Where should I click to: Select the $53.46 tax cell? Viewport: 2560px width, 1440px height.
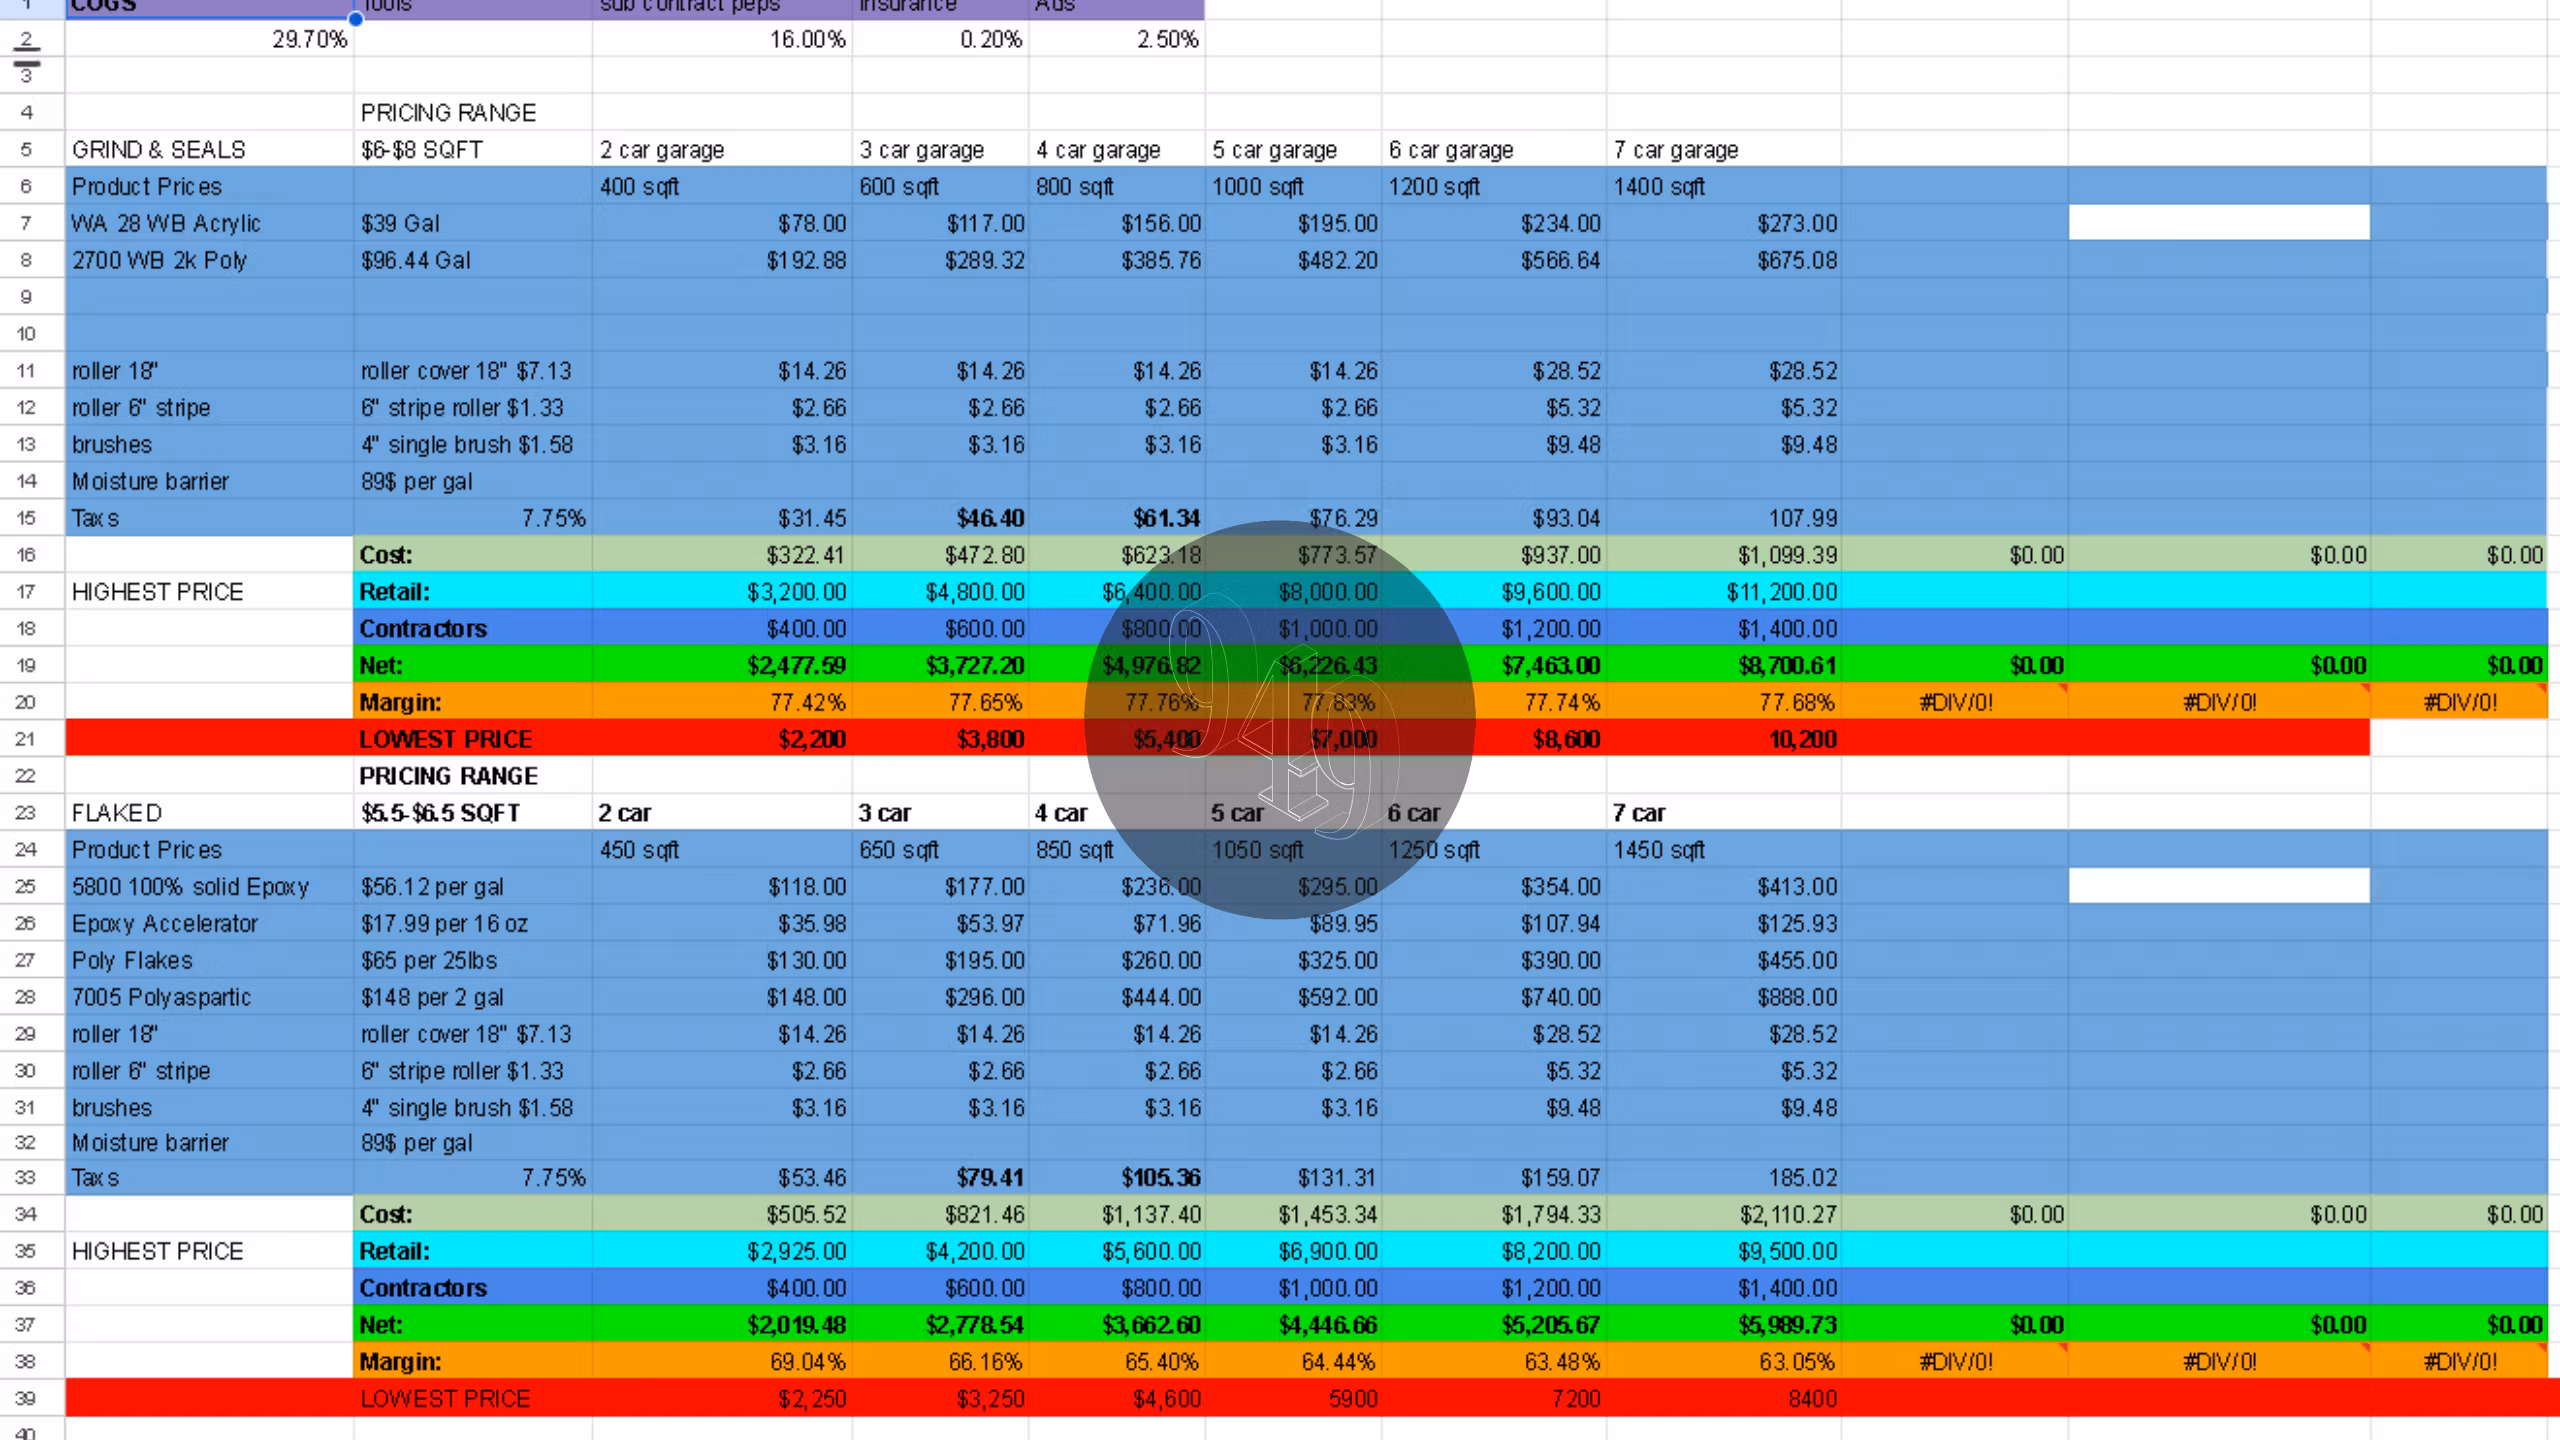tap(722, 1178)
